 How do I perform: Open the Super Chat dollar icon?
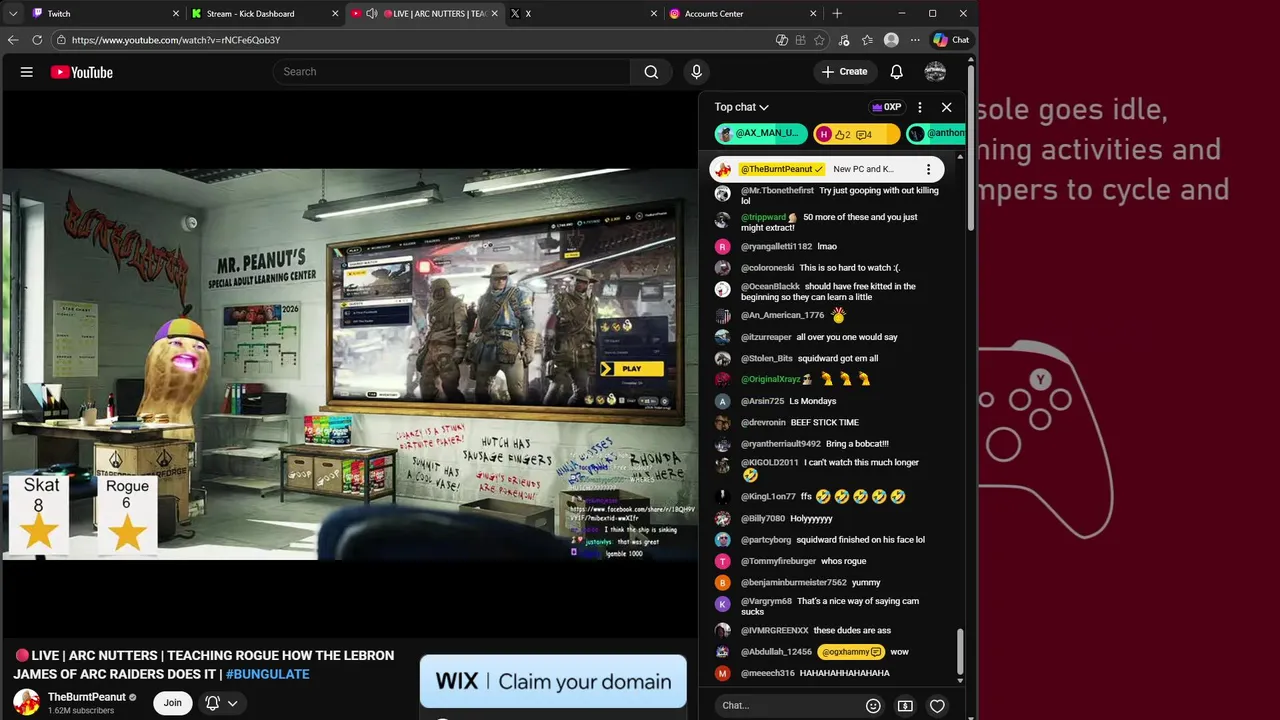[x=905, y=706]
